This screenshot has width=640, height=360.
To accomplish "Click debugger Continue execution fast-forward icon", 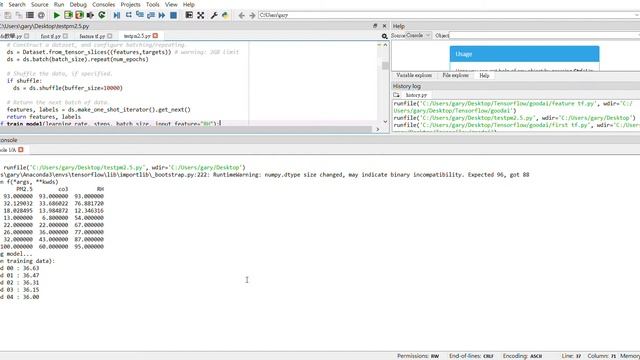I will pyautogui.click(x=162, y=15).
